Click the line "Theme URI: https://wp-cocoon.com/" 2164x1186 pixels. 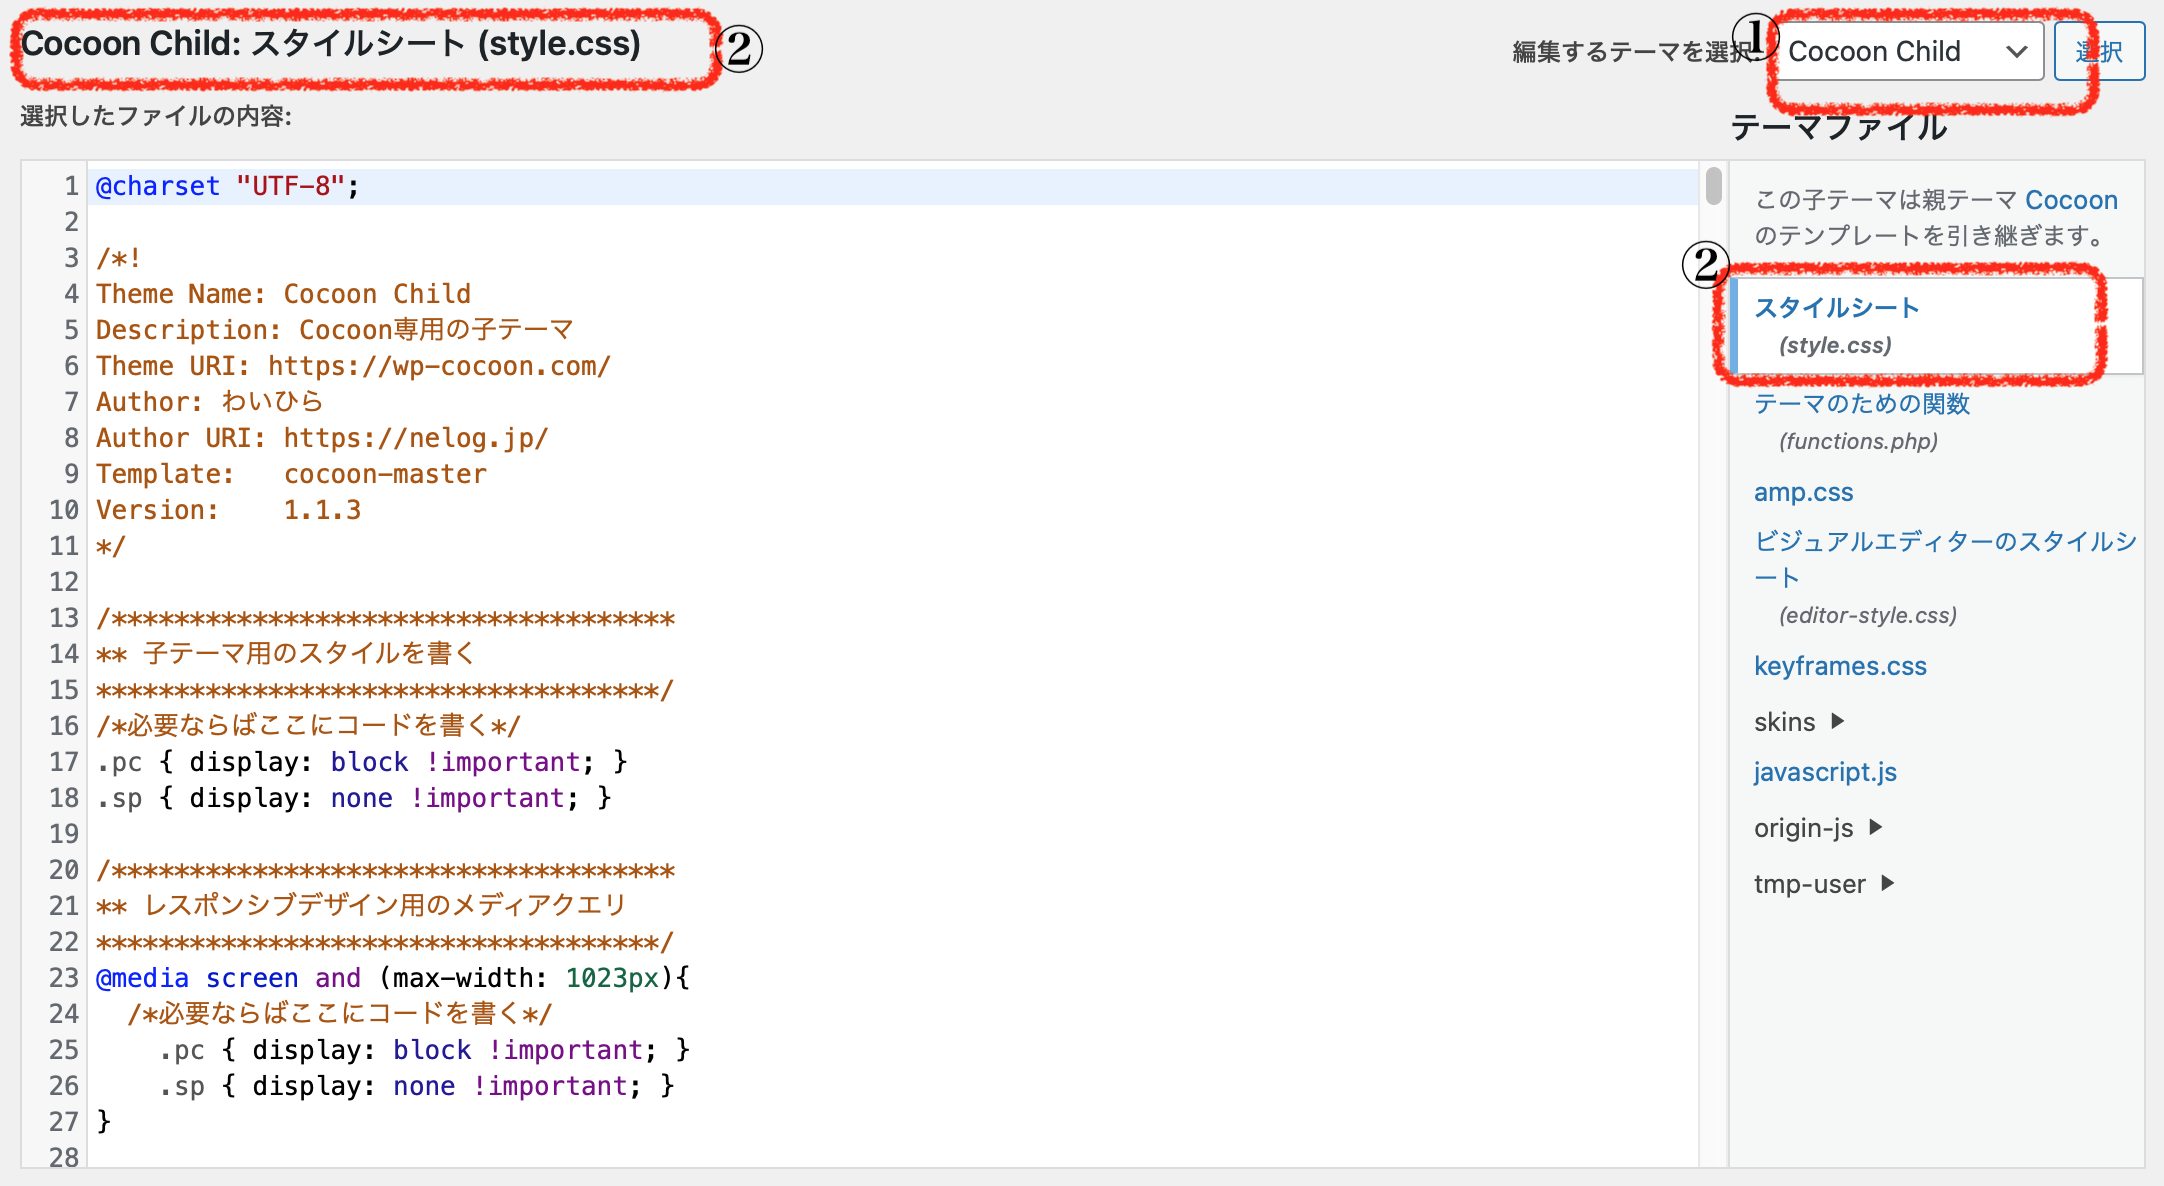pos(353,366)
